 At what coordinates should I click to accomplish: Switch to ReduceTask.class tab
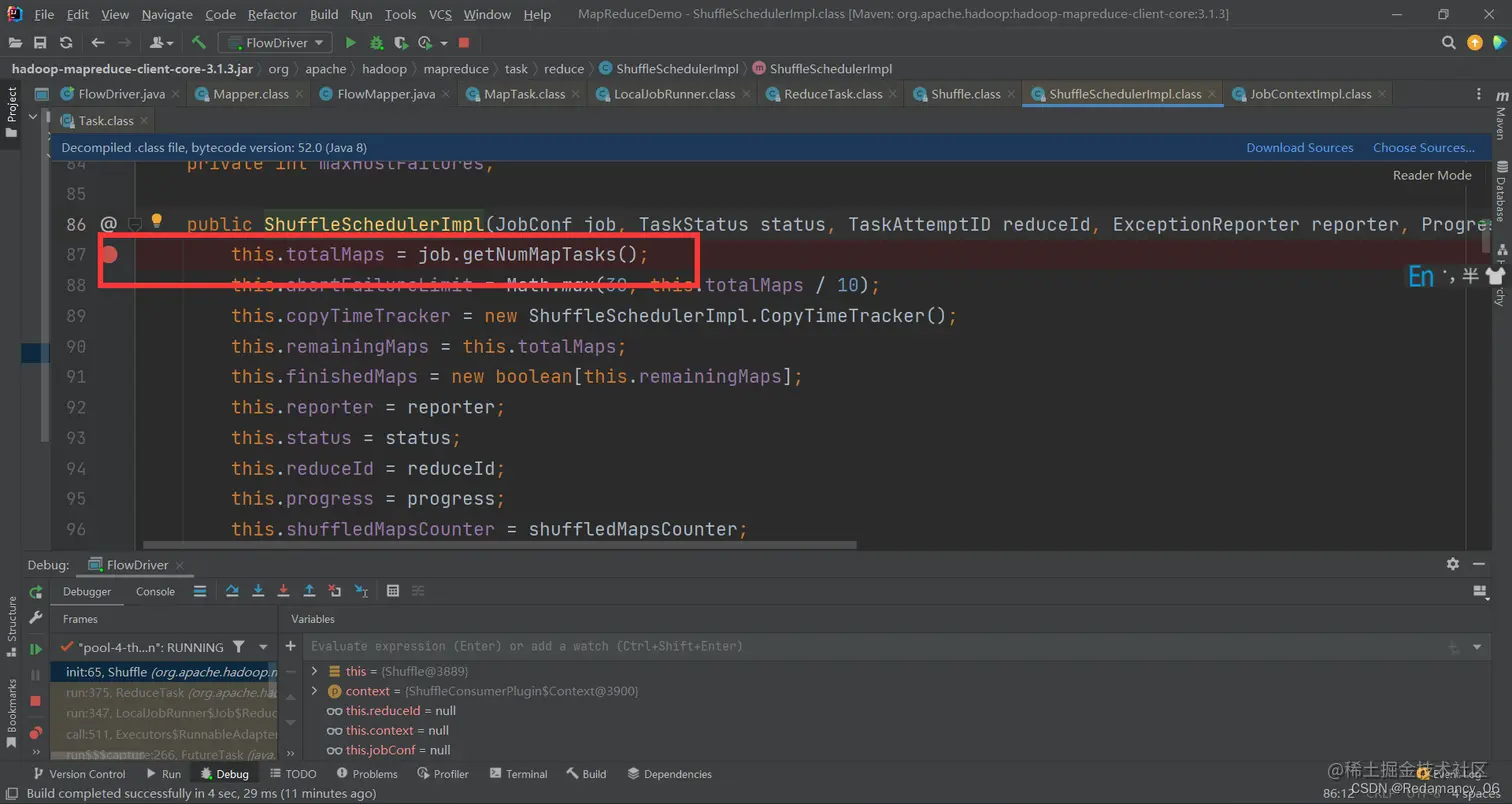click(x=833, y=94)
